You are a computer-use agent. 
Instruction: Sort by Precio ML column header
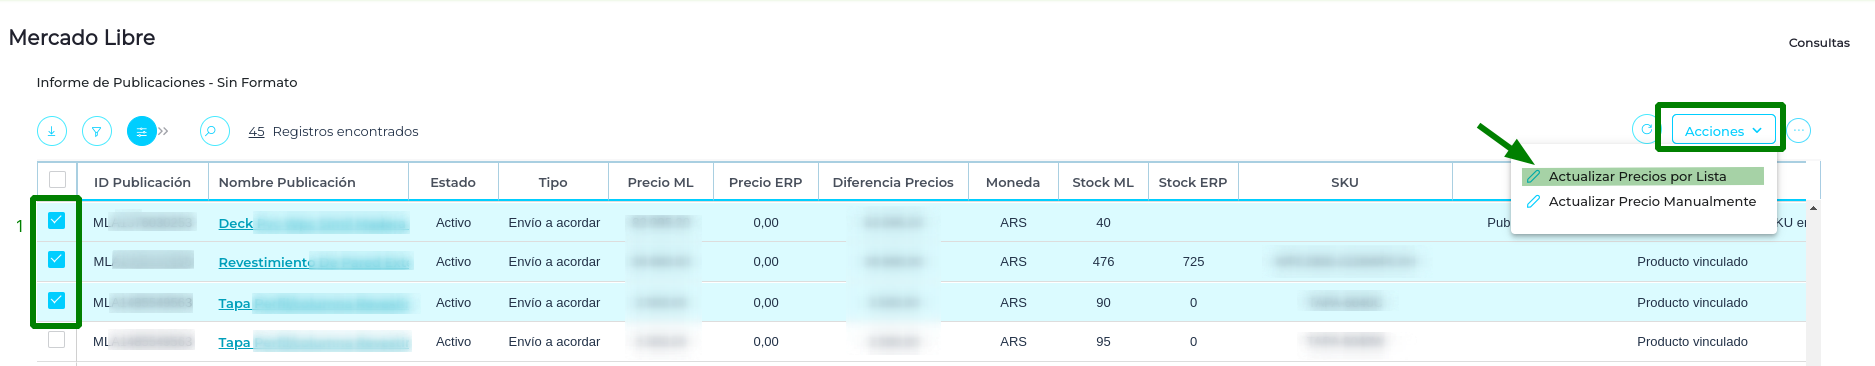[x=660, y=182]
